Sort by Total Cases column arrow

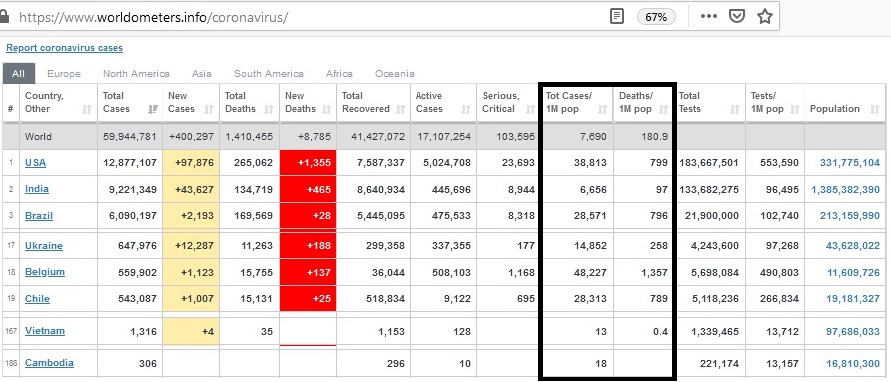point(153,110)
